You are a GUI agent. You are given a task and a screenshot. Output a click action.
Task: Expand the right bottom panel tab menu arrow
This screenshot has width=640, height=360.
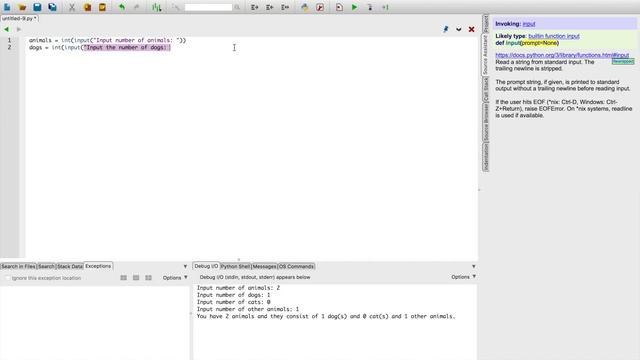coord(473,267)
